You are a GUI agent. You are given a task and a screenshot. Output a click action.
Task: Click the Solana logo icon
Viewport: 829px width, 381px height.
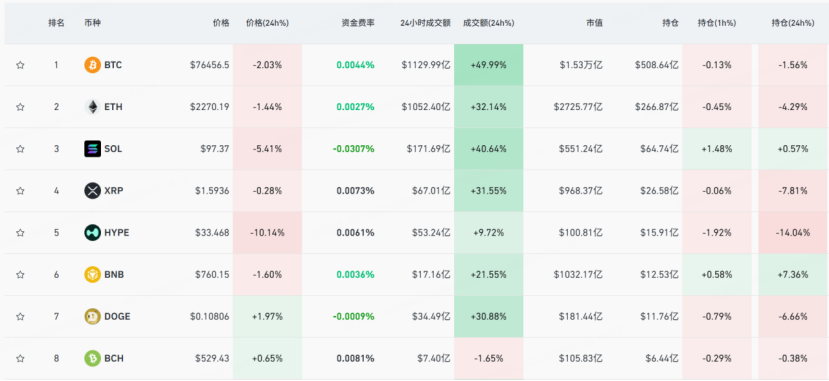pyautogui.click(x=93, y=149)
